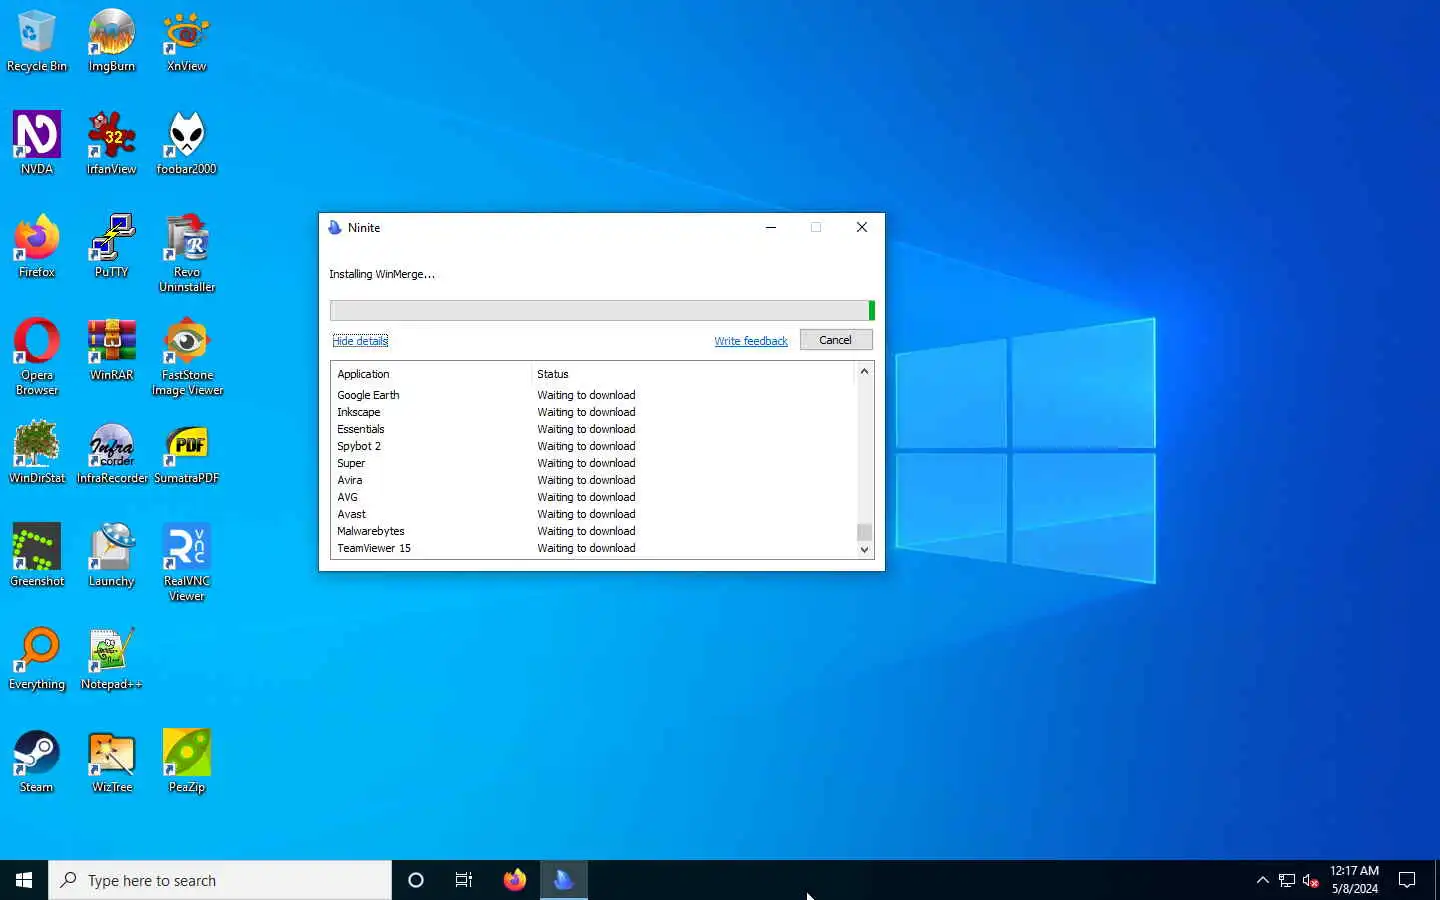Screen dimensions: 1440x900
Task: Select the WinDirStat desktop icon
Action: click(37, 453)
